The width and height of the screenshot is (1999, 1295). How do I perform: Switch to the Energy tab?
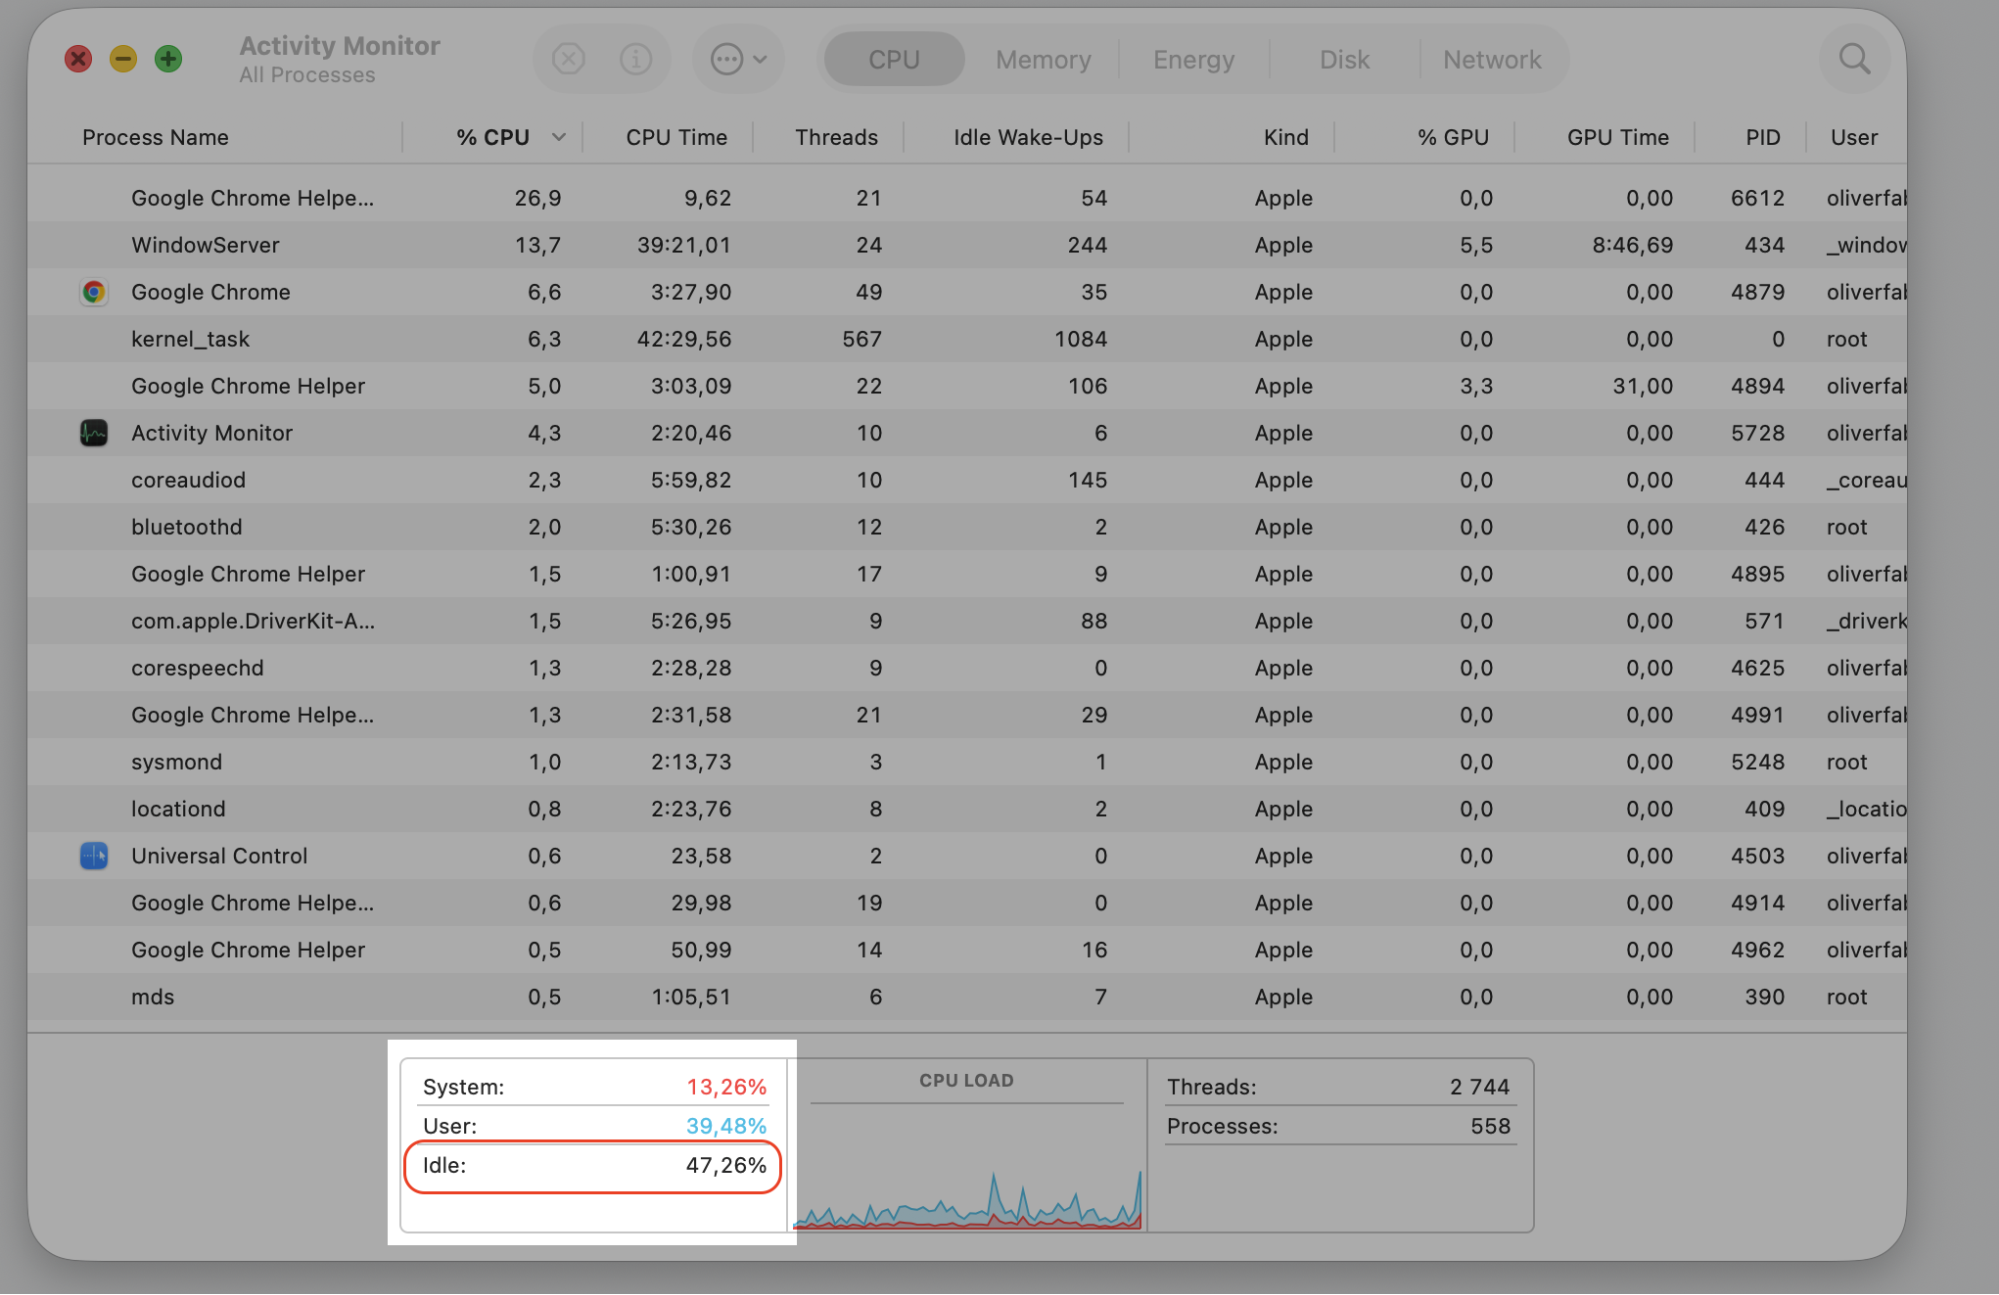[x=1194, y=59]
